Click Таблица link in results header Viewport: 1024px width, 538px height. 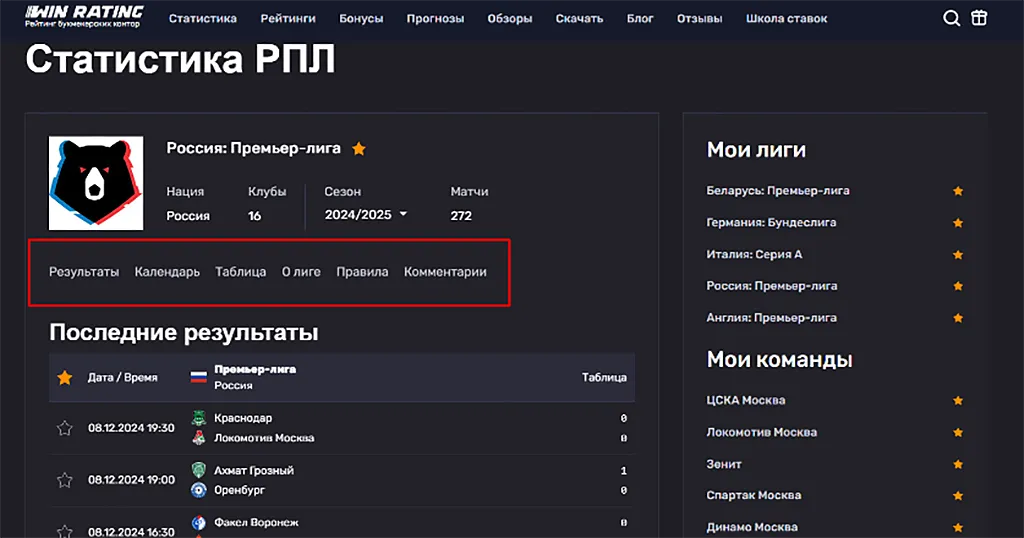604,377
